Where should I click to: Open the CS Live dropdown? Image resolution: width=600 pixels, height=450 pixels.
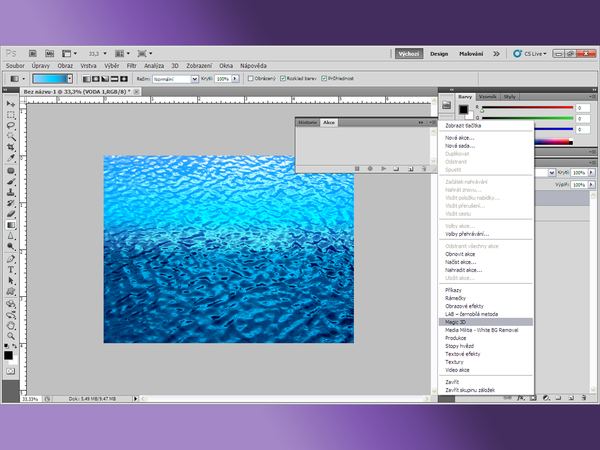(535, 53)
